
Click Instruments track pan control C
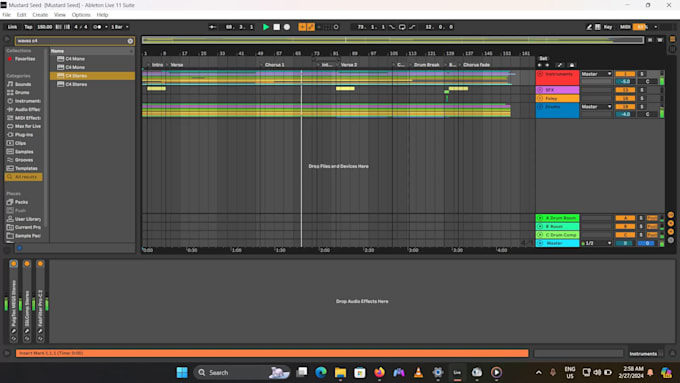point(648,82)
